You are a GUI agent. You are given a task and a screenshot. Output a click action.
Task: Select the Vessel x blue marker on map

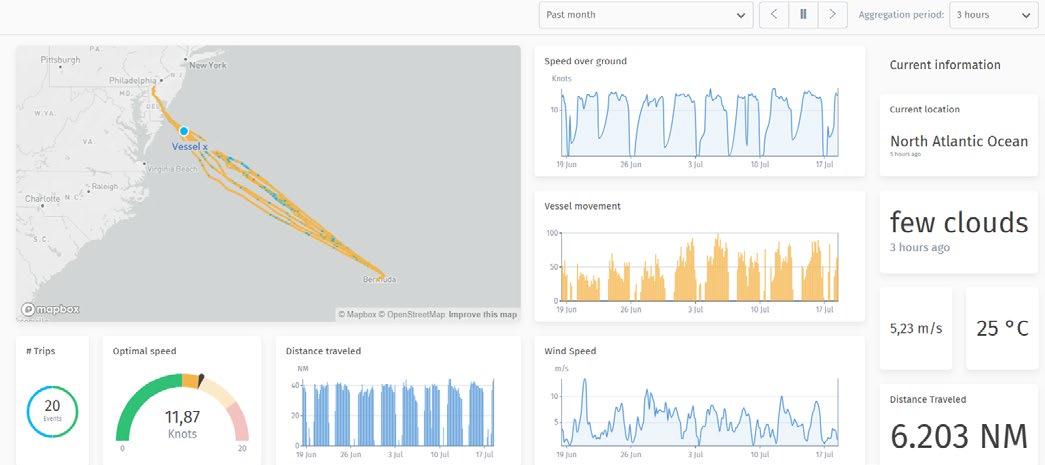click(184, 131)
